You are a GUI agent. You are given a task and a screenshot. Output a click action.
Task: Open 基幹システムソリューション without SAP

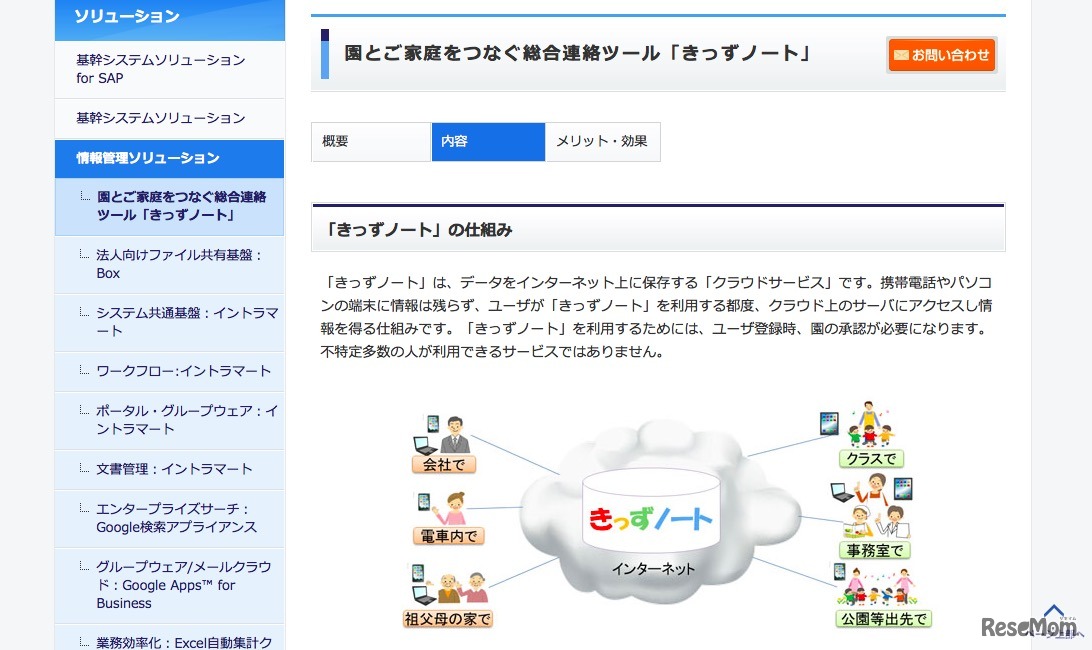click(169, 118)
